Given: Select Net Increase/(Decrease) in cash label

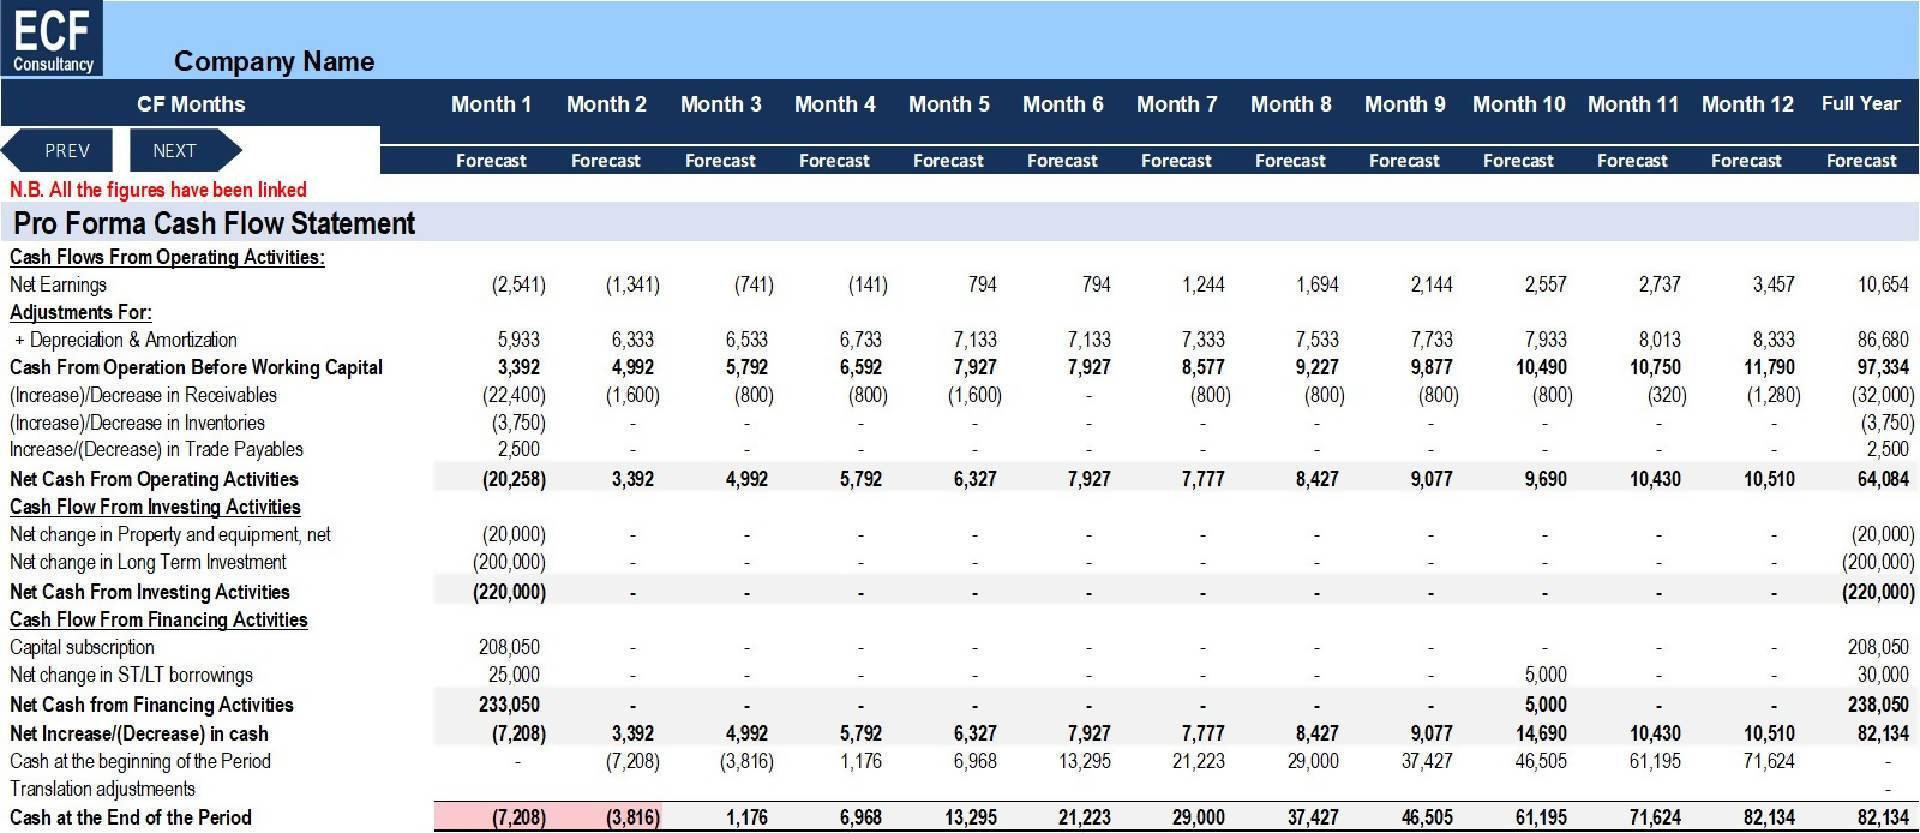Looking at the screenshot, I should click(139, 734).
